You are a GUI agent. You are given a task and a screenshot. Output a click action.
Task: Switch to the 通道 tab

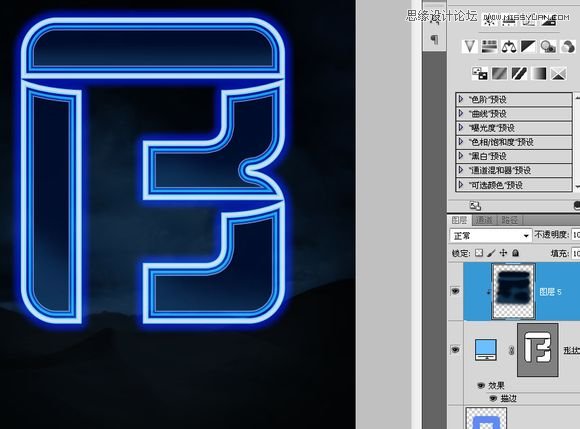[x=485, y=220]
